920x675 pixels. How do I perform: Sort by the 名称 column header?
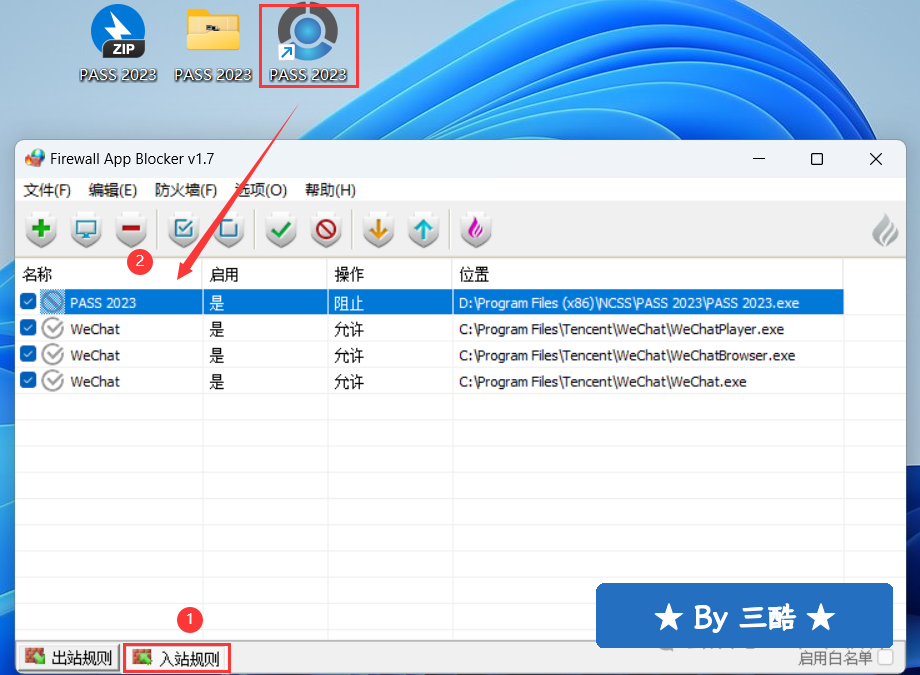109,274
